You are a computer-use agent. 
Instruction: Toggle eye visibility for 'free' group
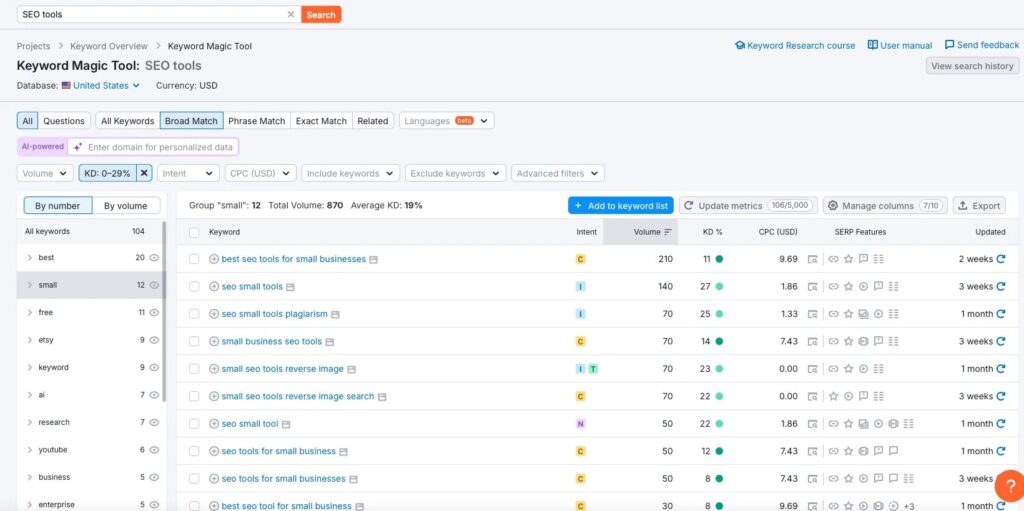coord(154,312)
